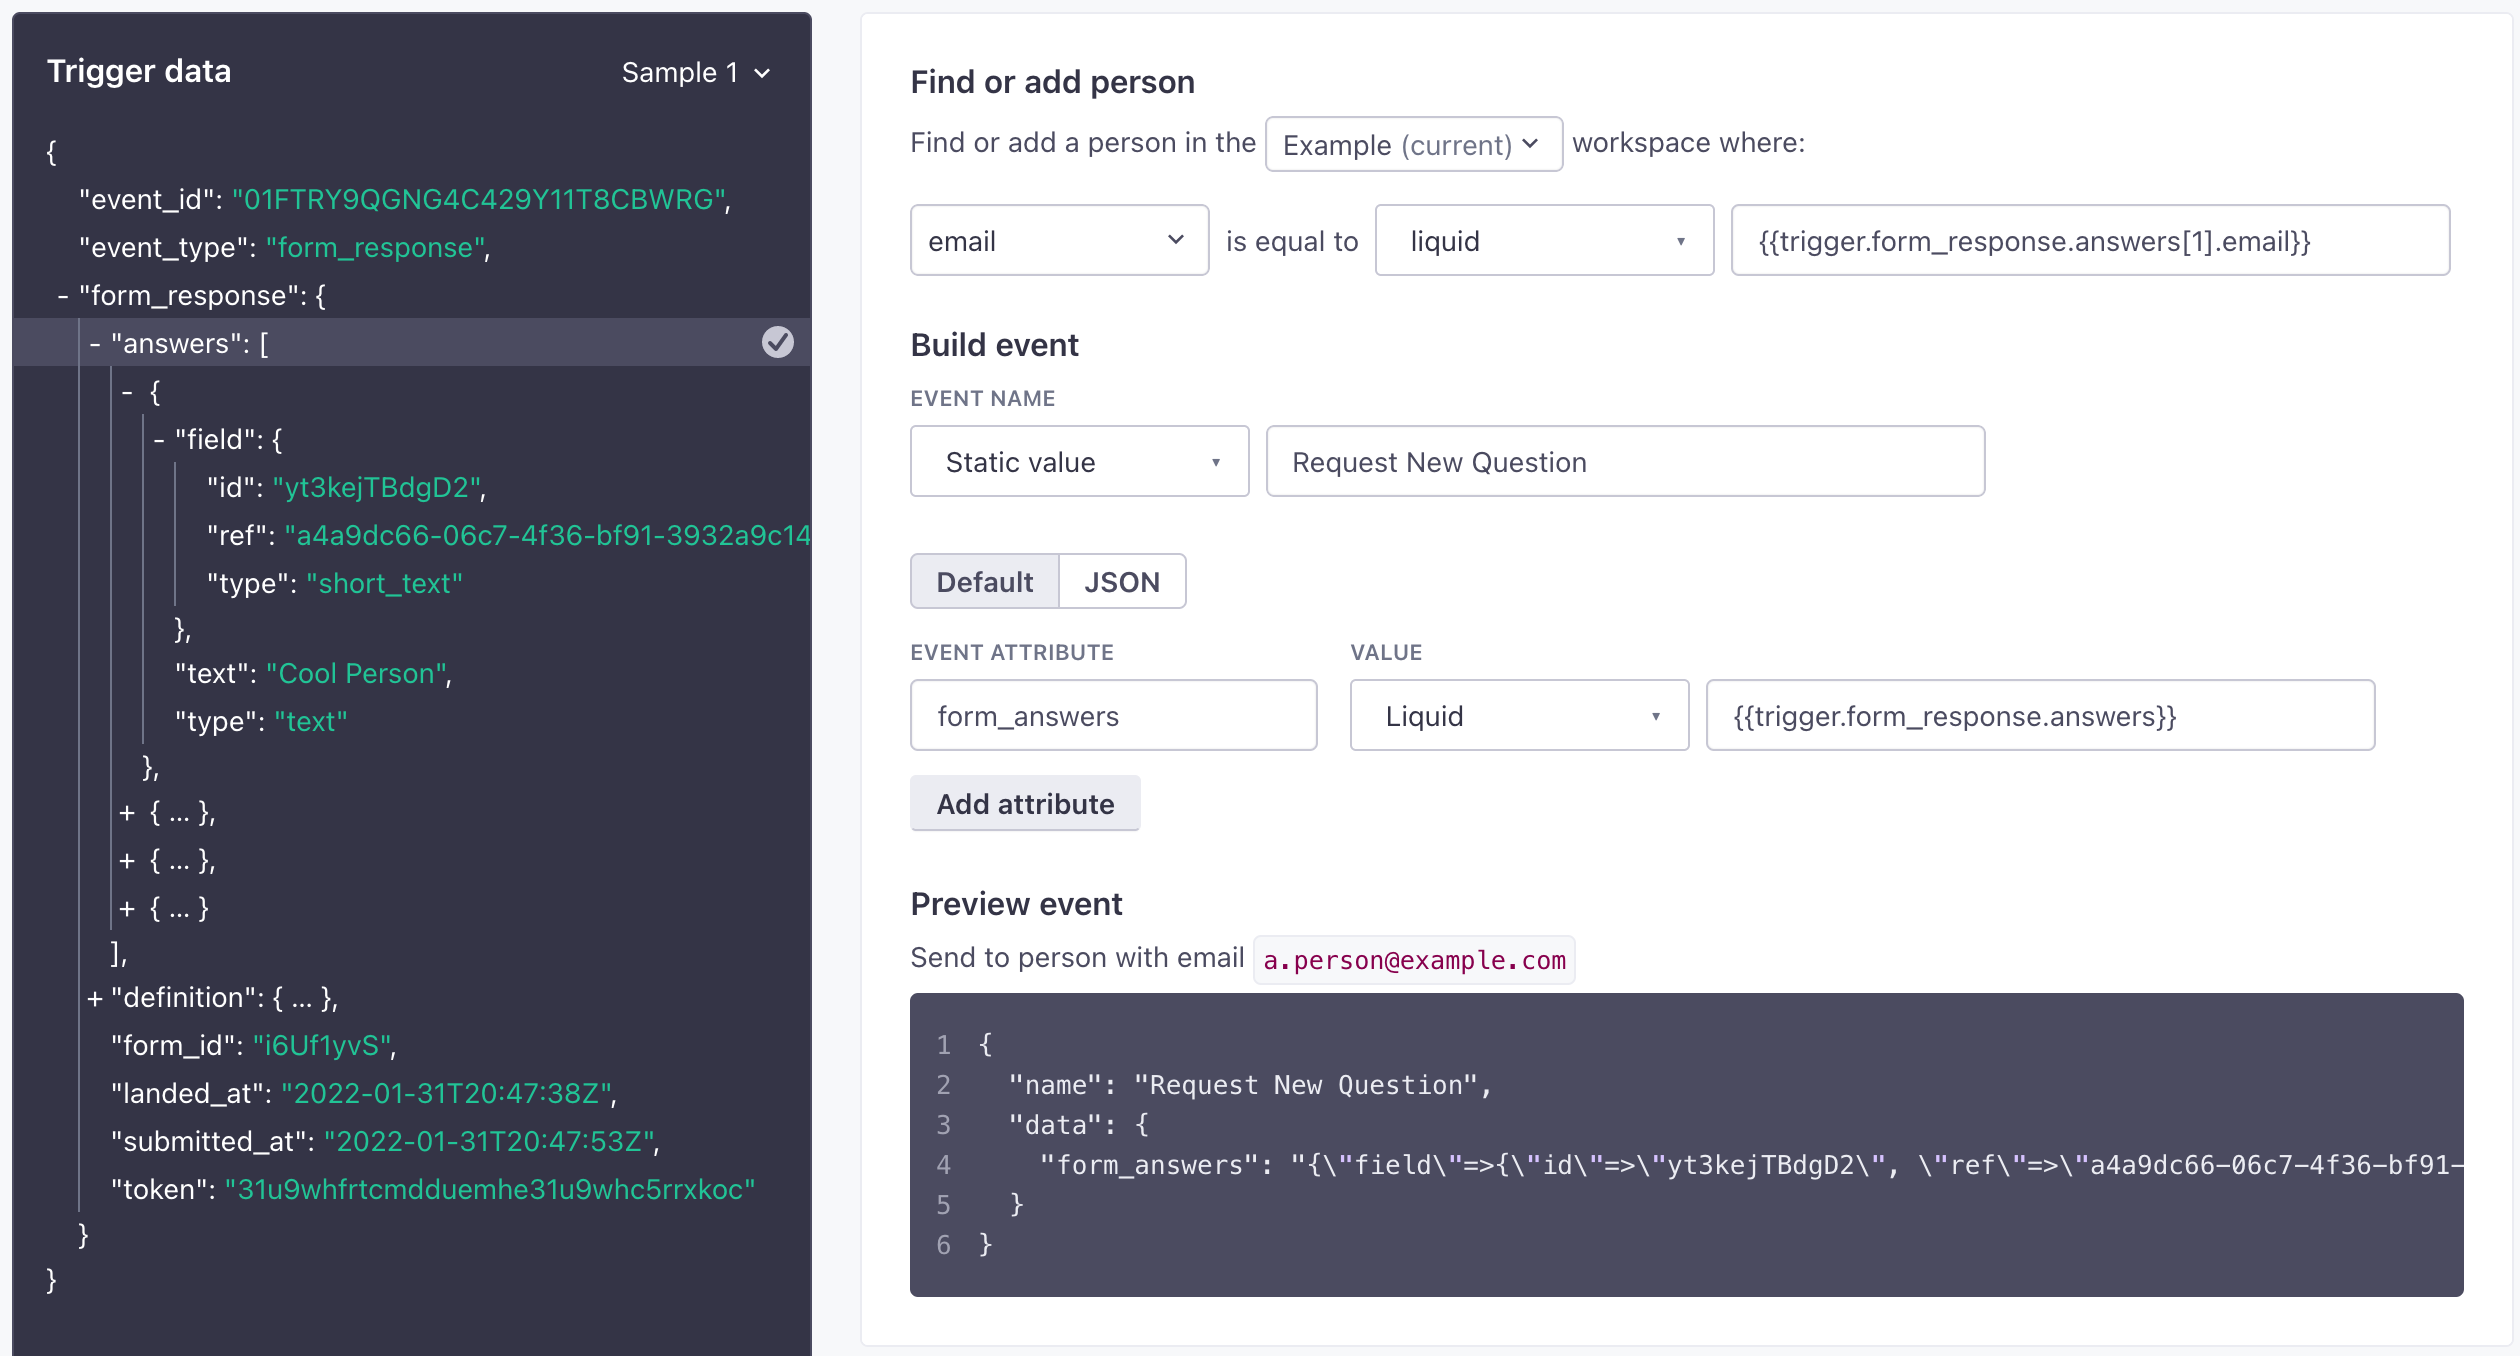Select the Default tab
The image size is (2520, 1356).
984,582
